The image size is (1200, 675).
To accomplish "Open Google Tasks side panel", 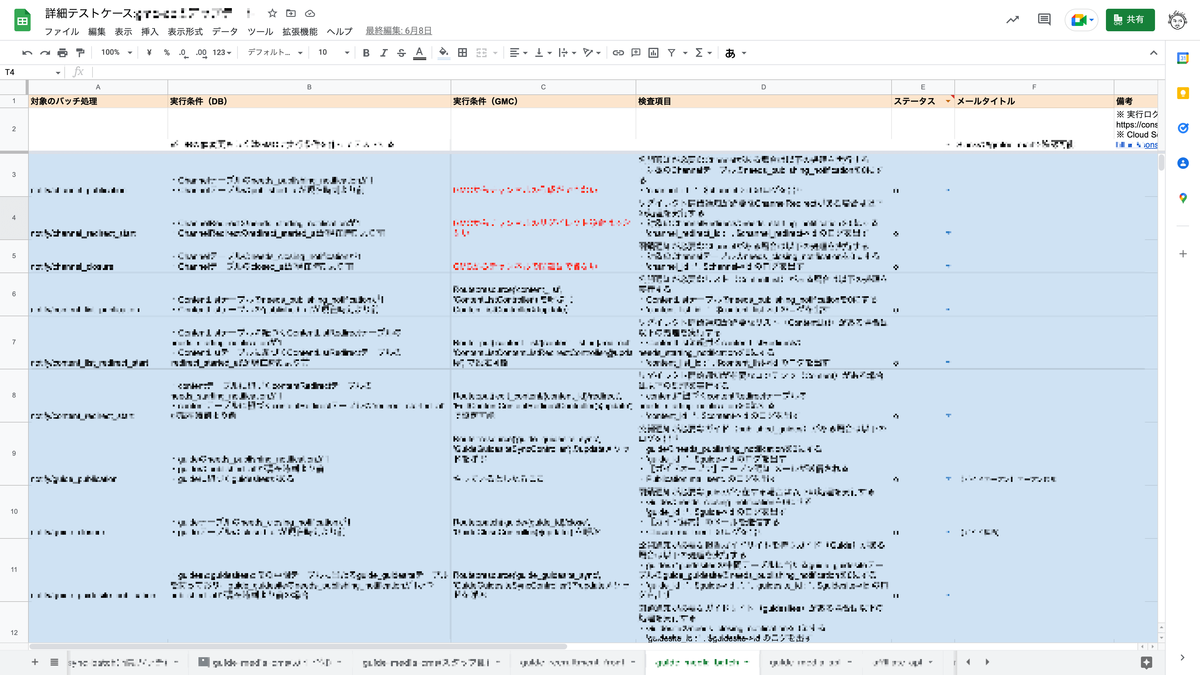I will [x=1182, y=128].
